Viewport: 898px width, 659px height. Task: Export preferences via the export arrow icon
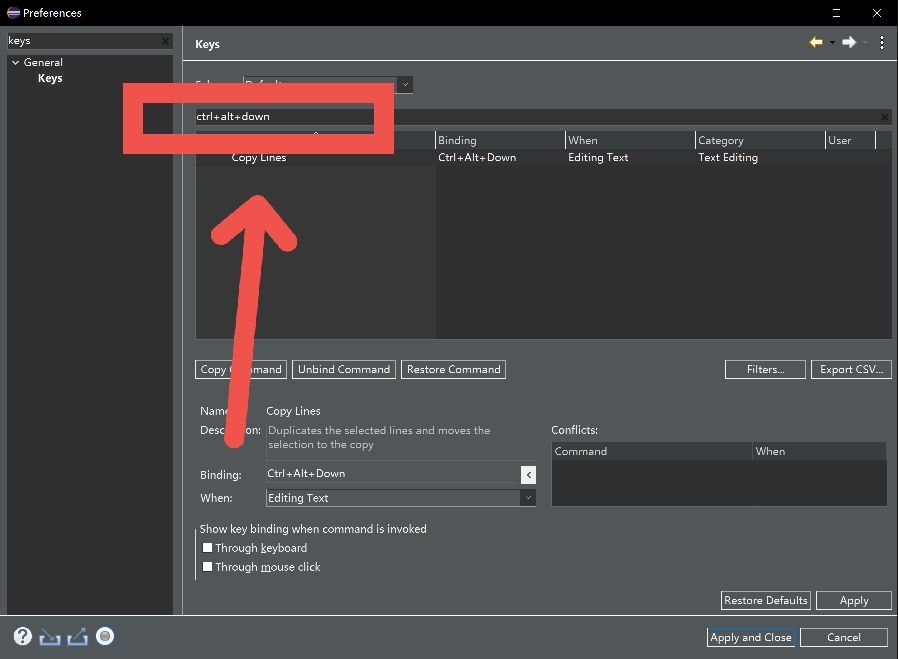75,636
